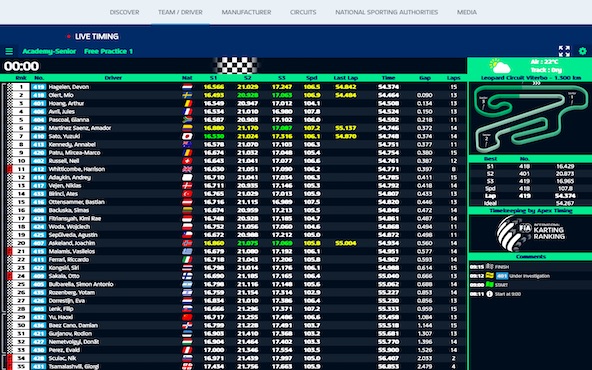Click the checkered flag banner icon
This screenshot has width=592, height=370.
pos(236,65)
